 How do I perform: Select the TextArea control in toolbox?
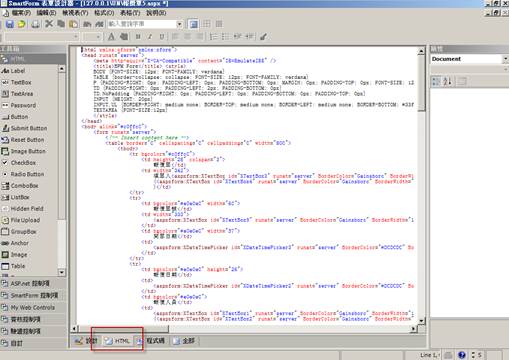[x=29, y=94]
